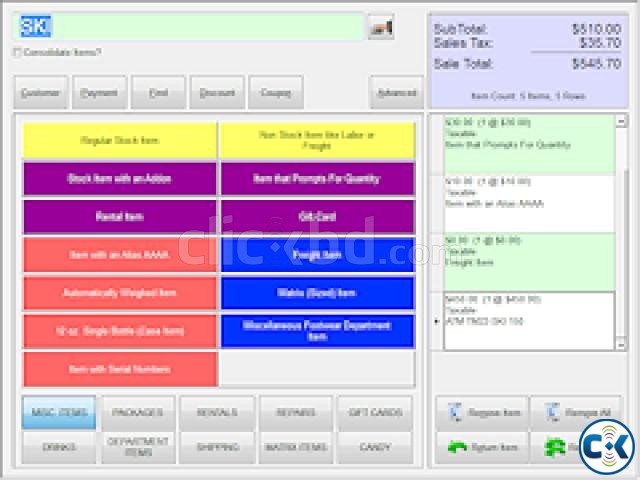
Task: Click the scan icon beside the SKU field
Action: point(380,28)
